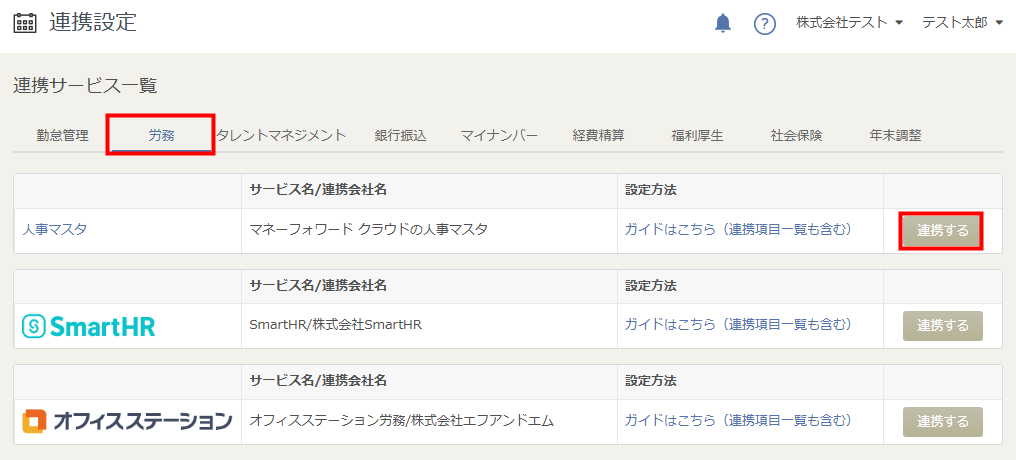This screenshot has height=460, width=1016.
Task: Open the SmartHR guide link
Action: point(737,324)
